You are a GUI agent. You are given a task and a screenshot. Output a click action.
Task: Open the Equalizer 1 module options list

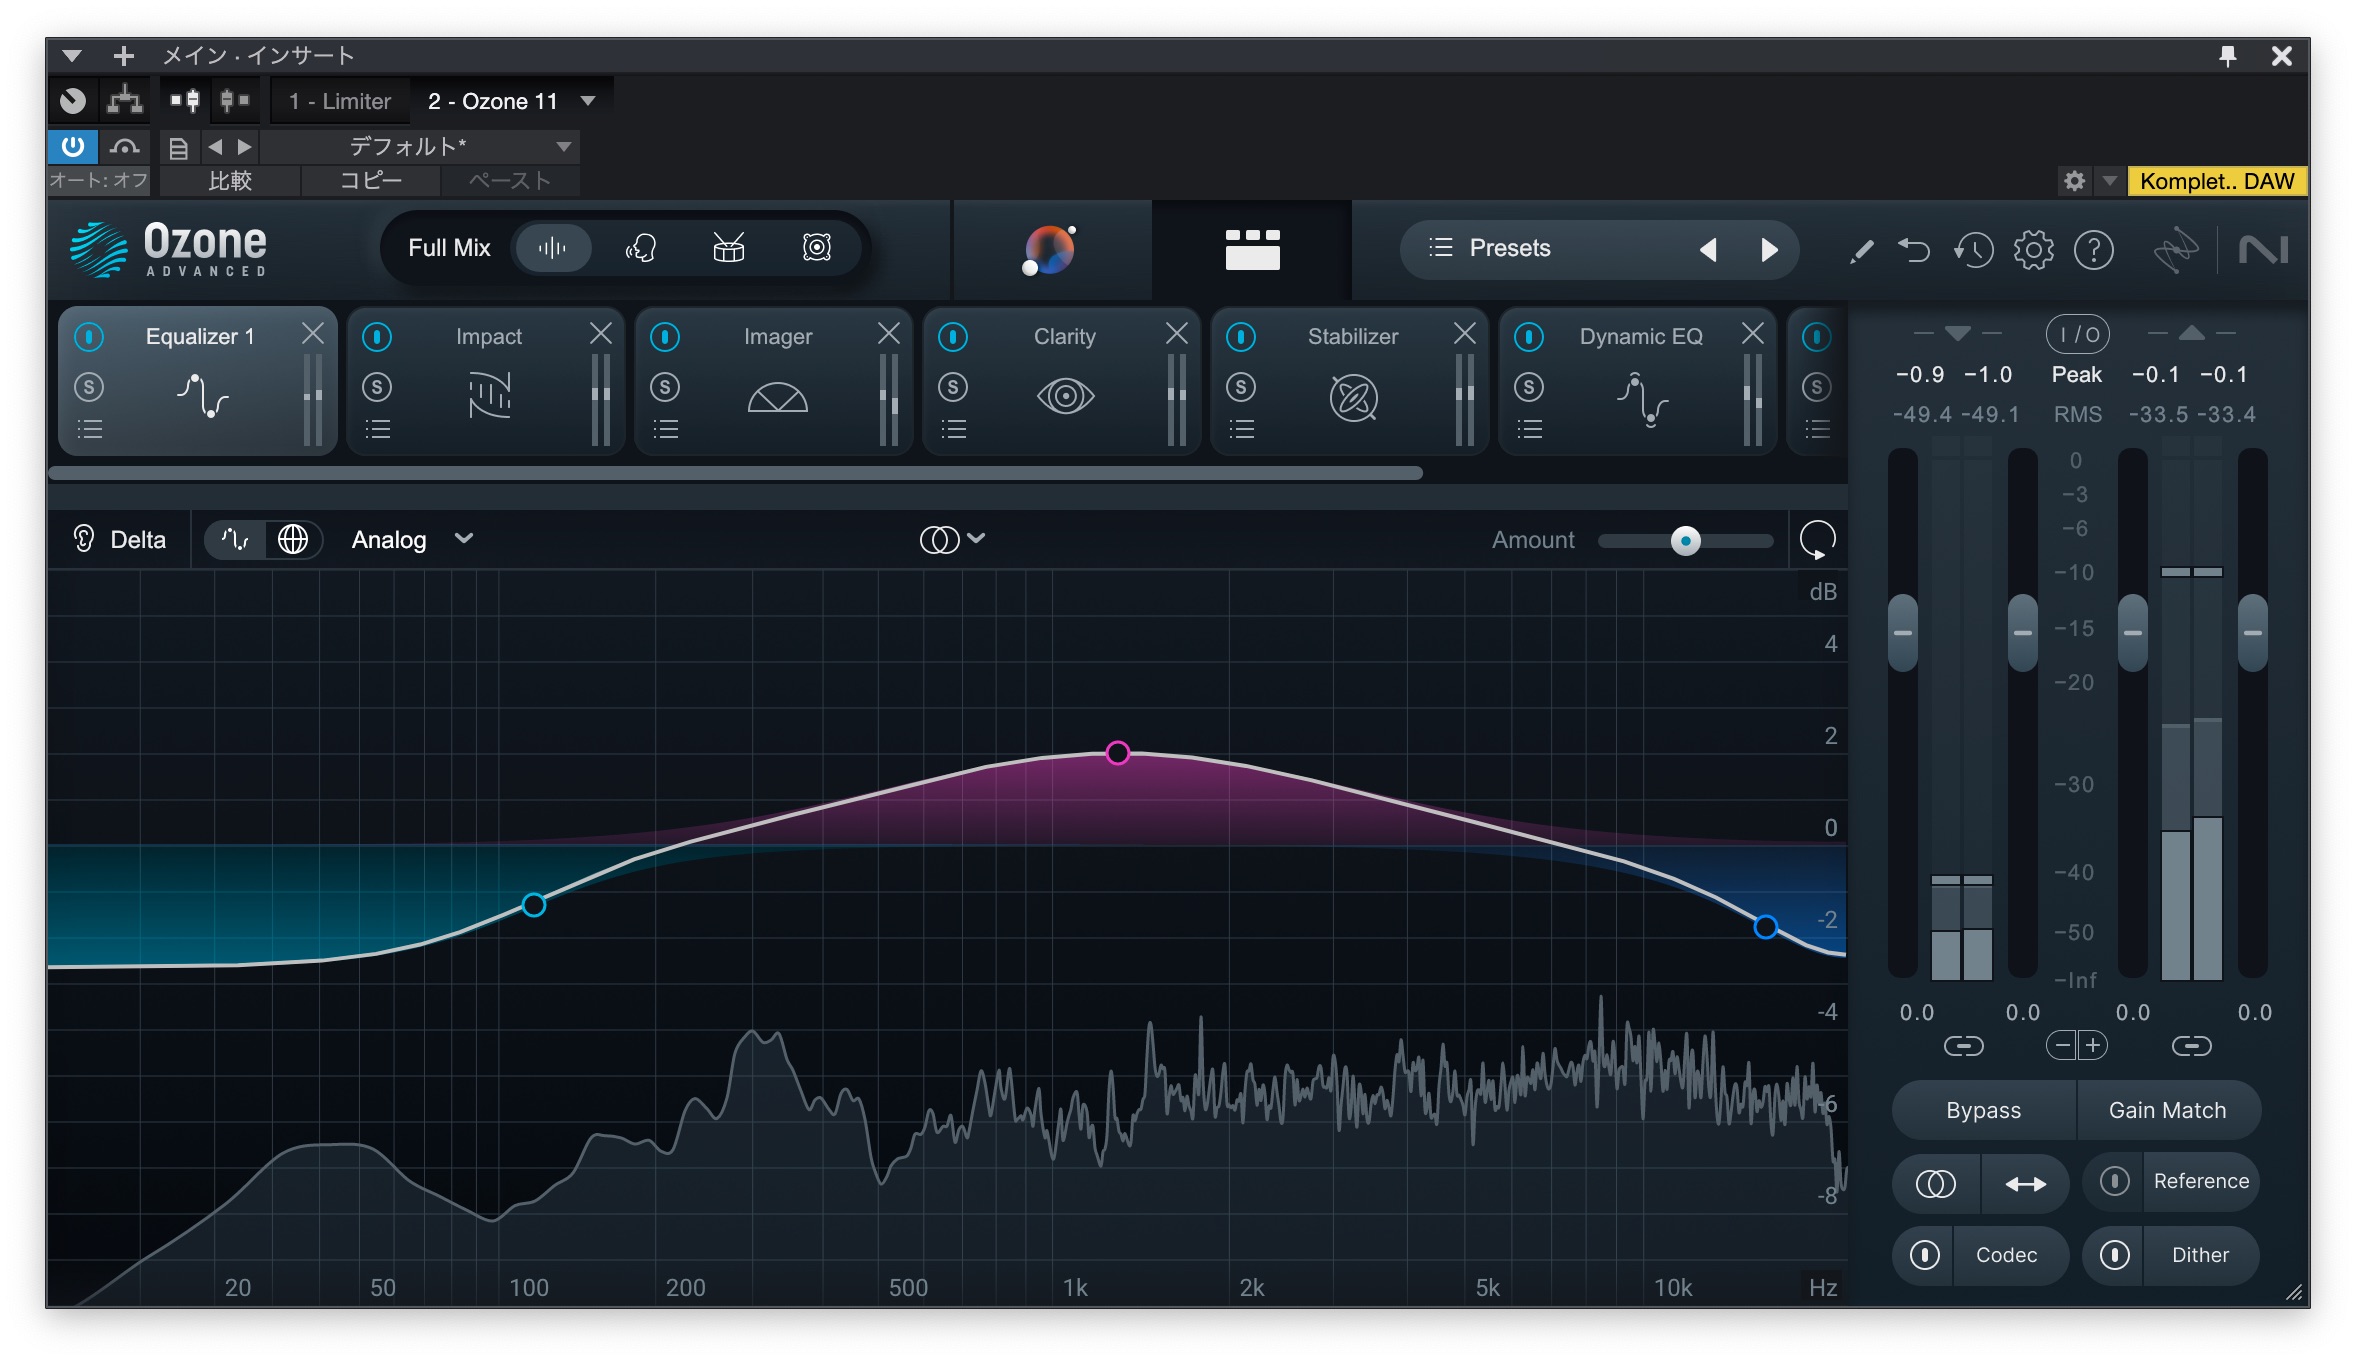pos(89,429)
